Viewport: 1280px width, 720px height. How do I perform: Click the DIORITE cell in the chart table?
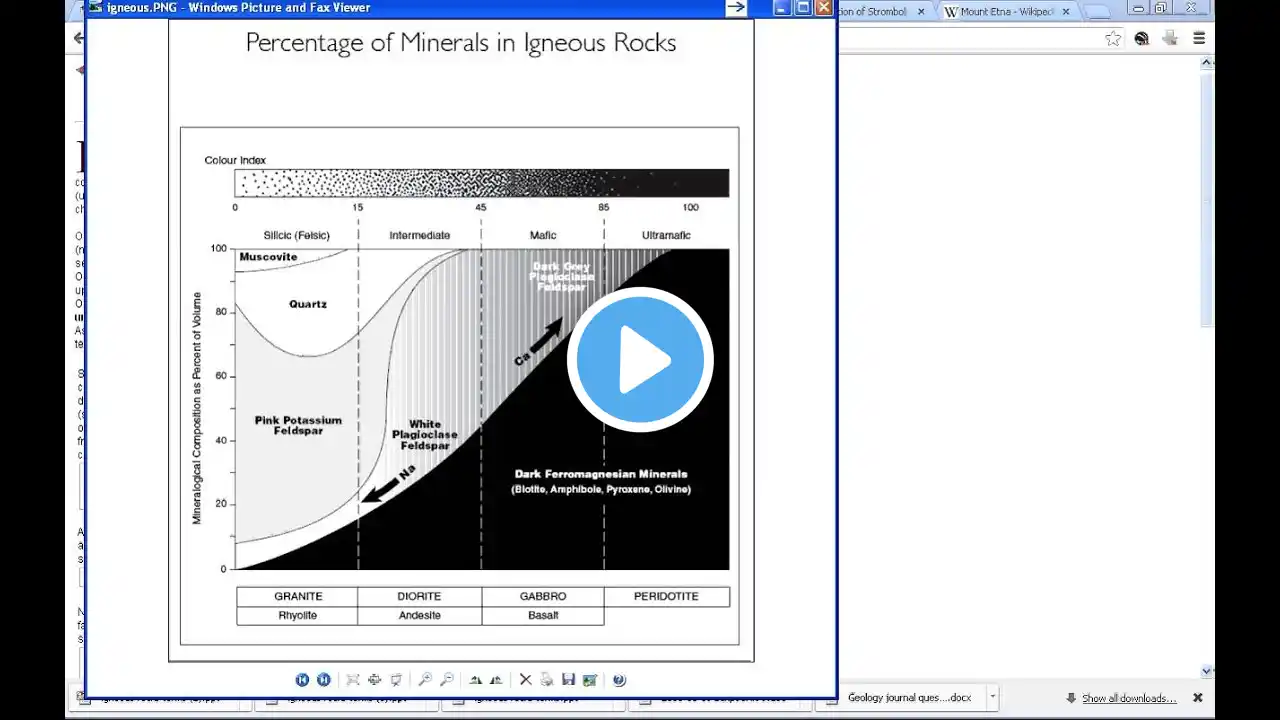(x=420, y=596)
